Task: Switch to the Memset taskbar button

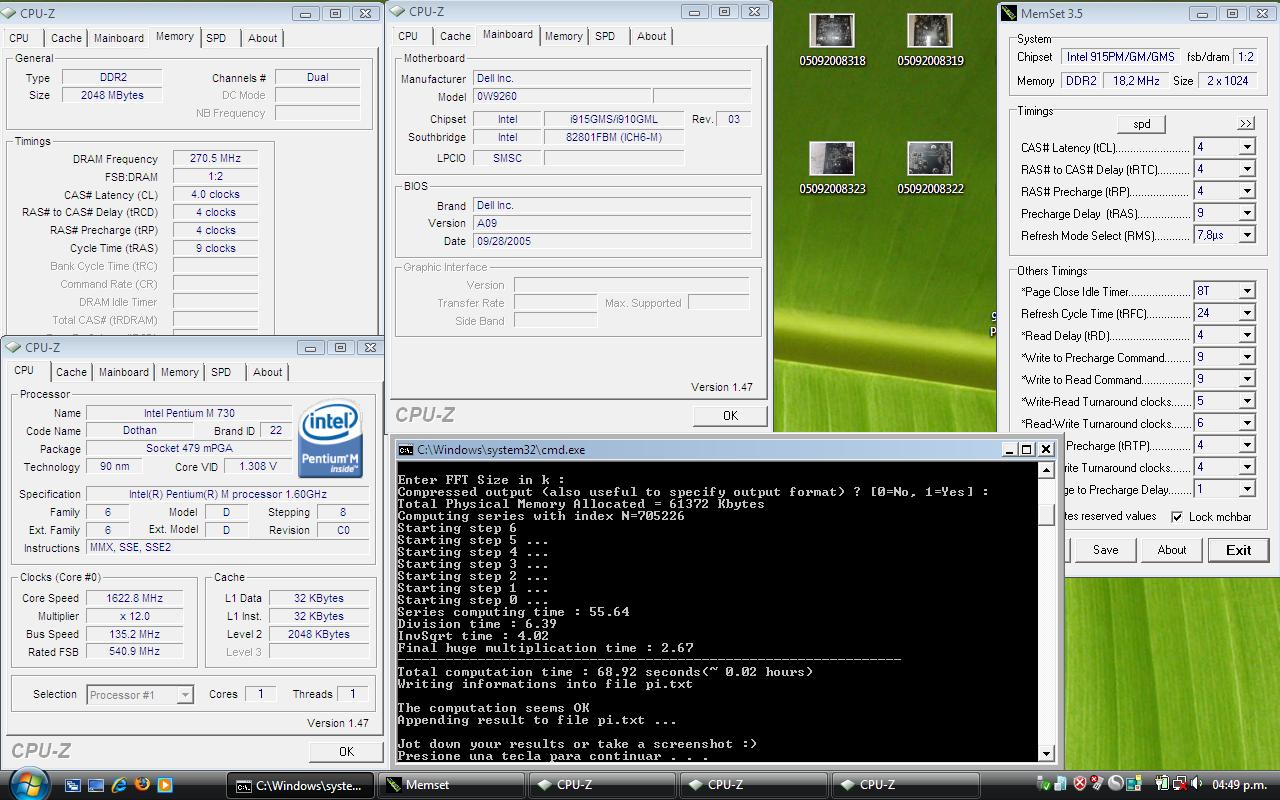Action: tap(452, 785)
